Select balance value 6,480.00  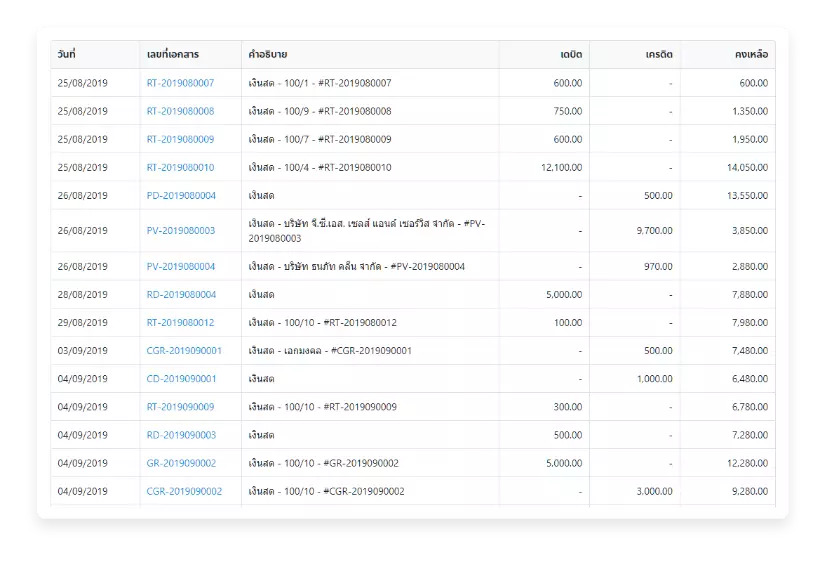click(x=750, y=379)
